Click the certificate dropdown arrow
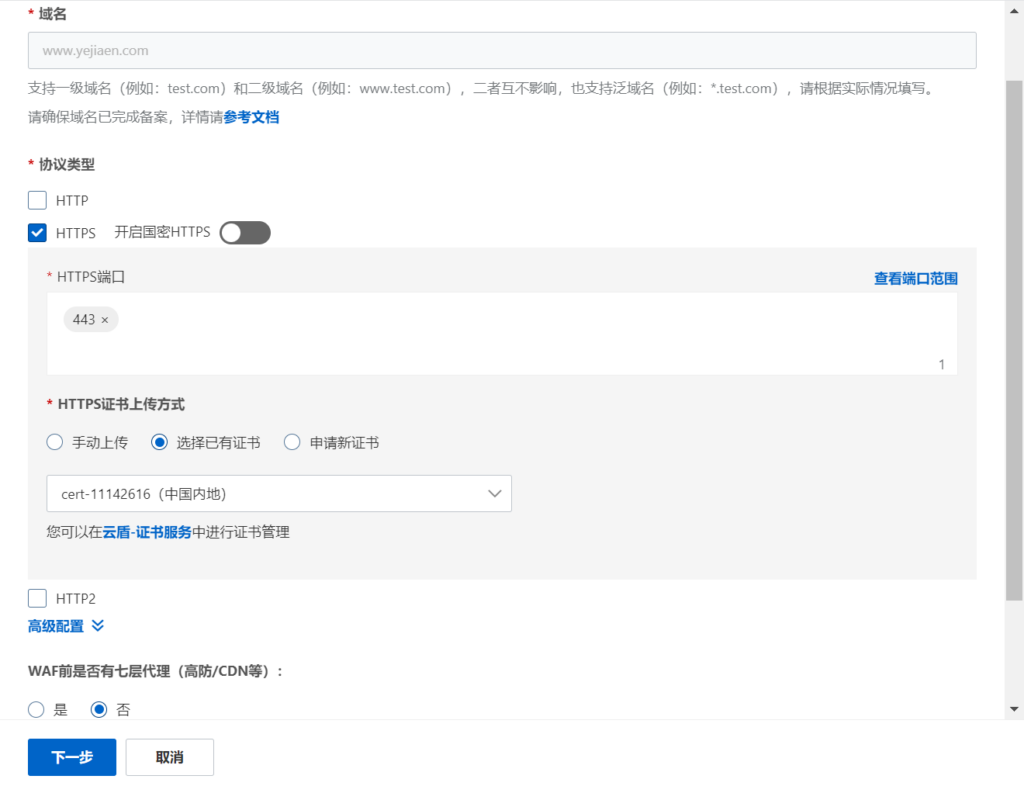Viewport: 1024px width, 793px height. 494,493
